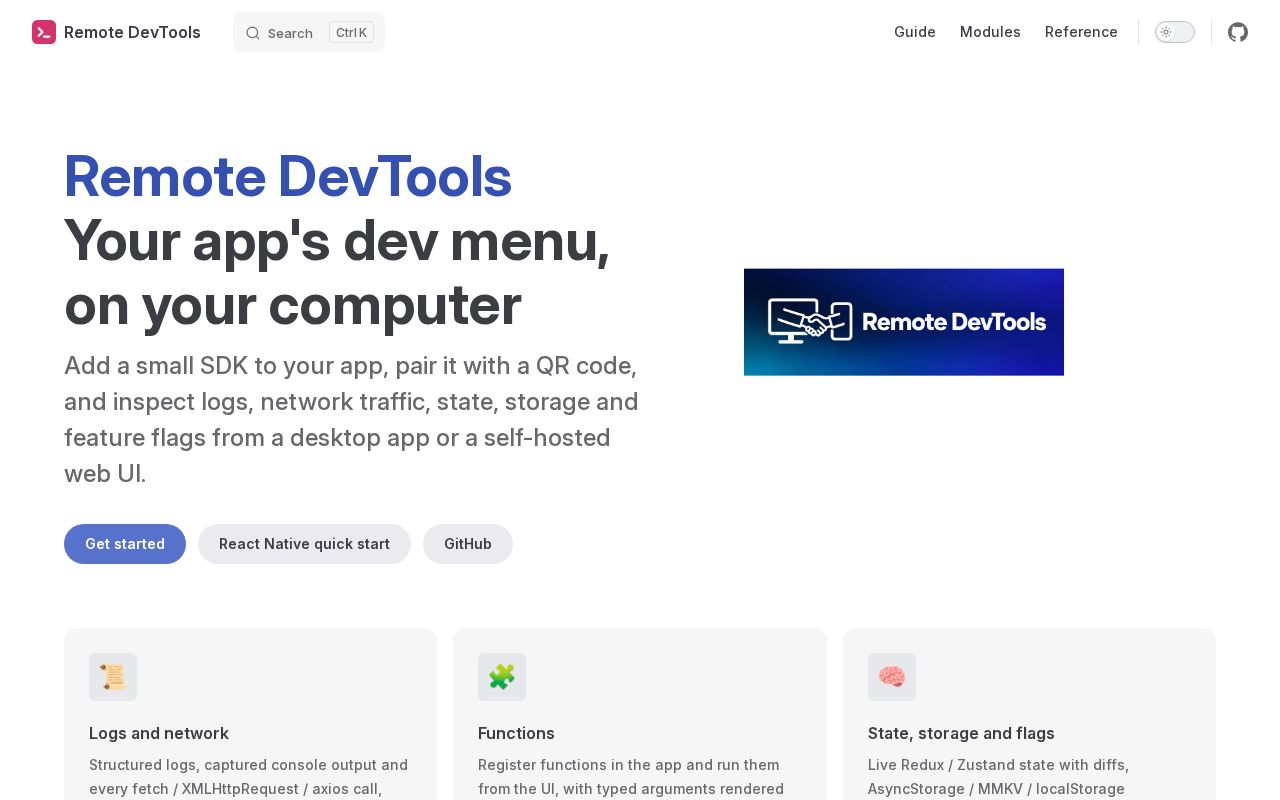Open the Modules nav item
The image size is (1280, 800).
990,32
